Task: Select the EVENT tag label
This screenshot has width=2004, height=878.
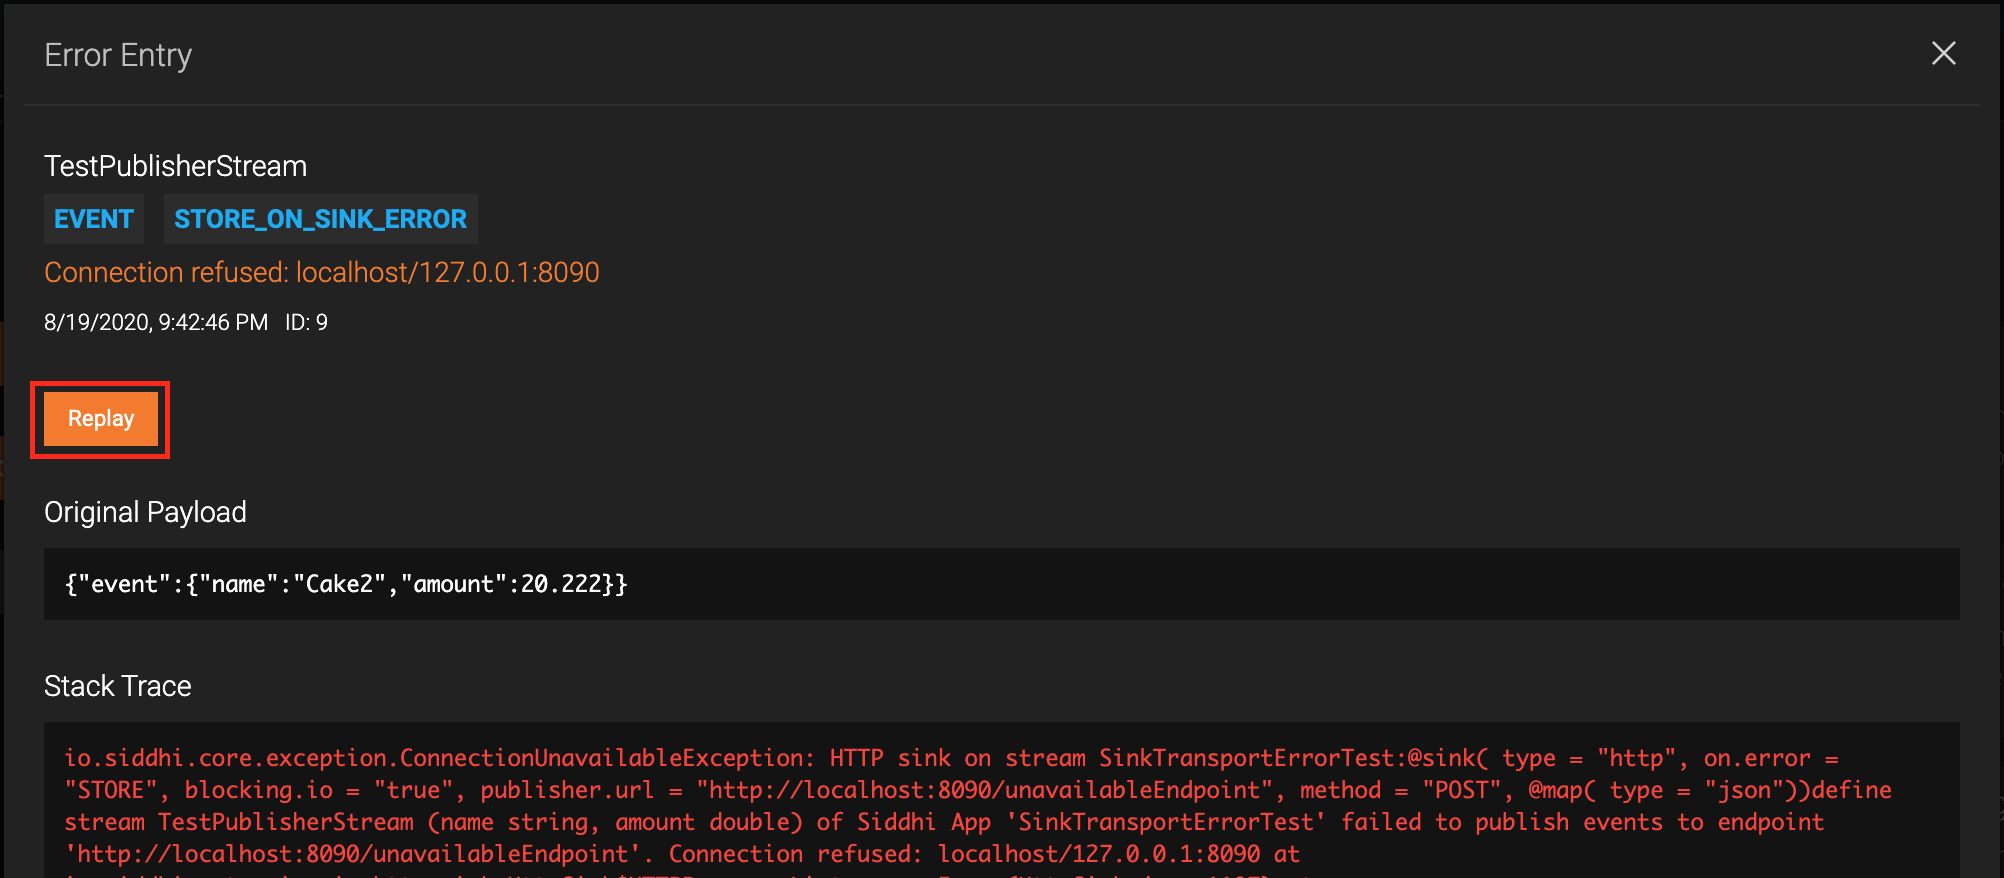Action: [x=94, y=219]
